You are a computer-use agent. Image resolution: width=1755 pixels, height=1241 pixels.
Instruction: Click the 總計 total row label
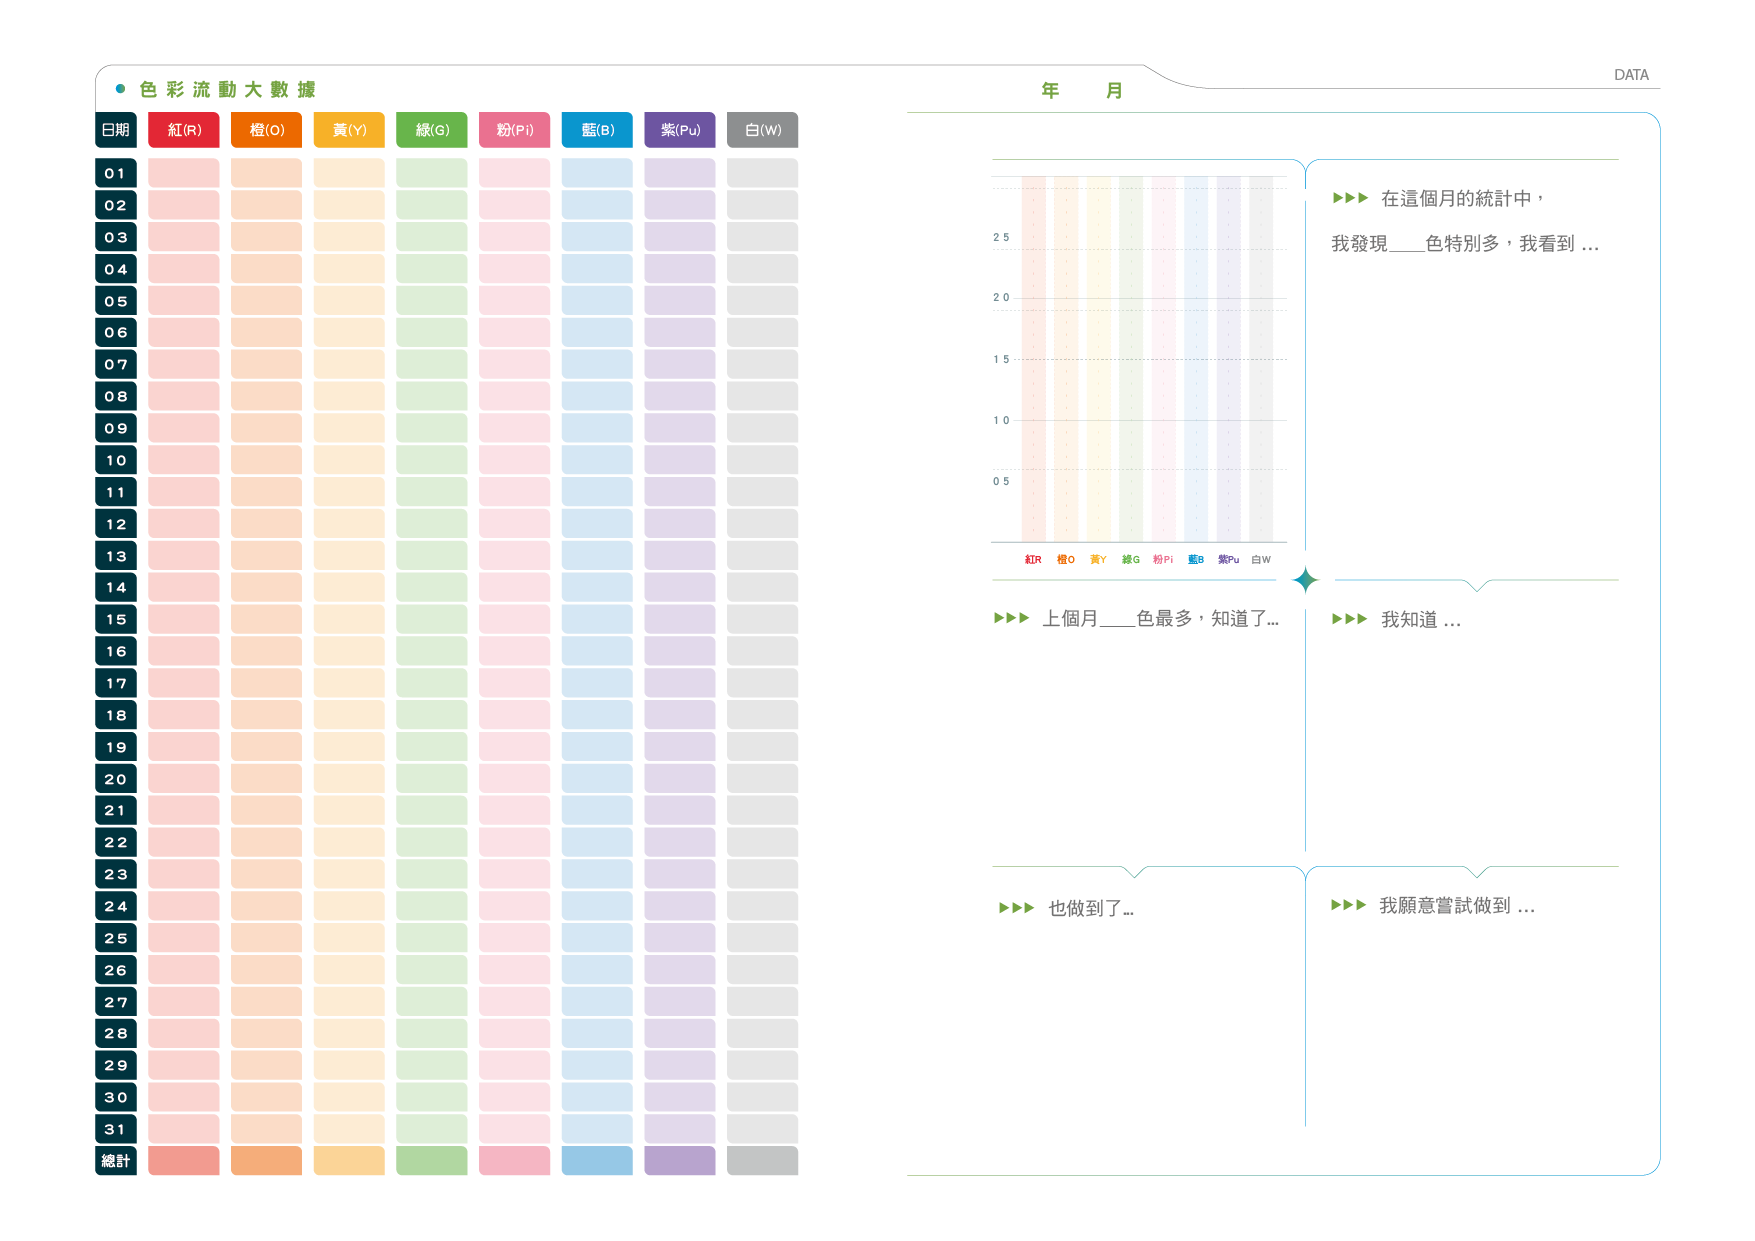tap(116, 1161)
